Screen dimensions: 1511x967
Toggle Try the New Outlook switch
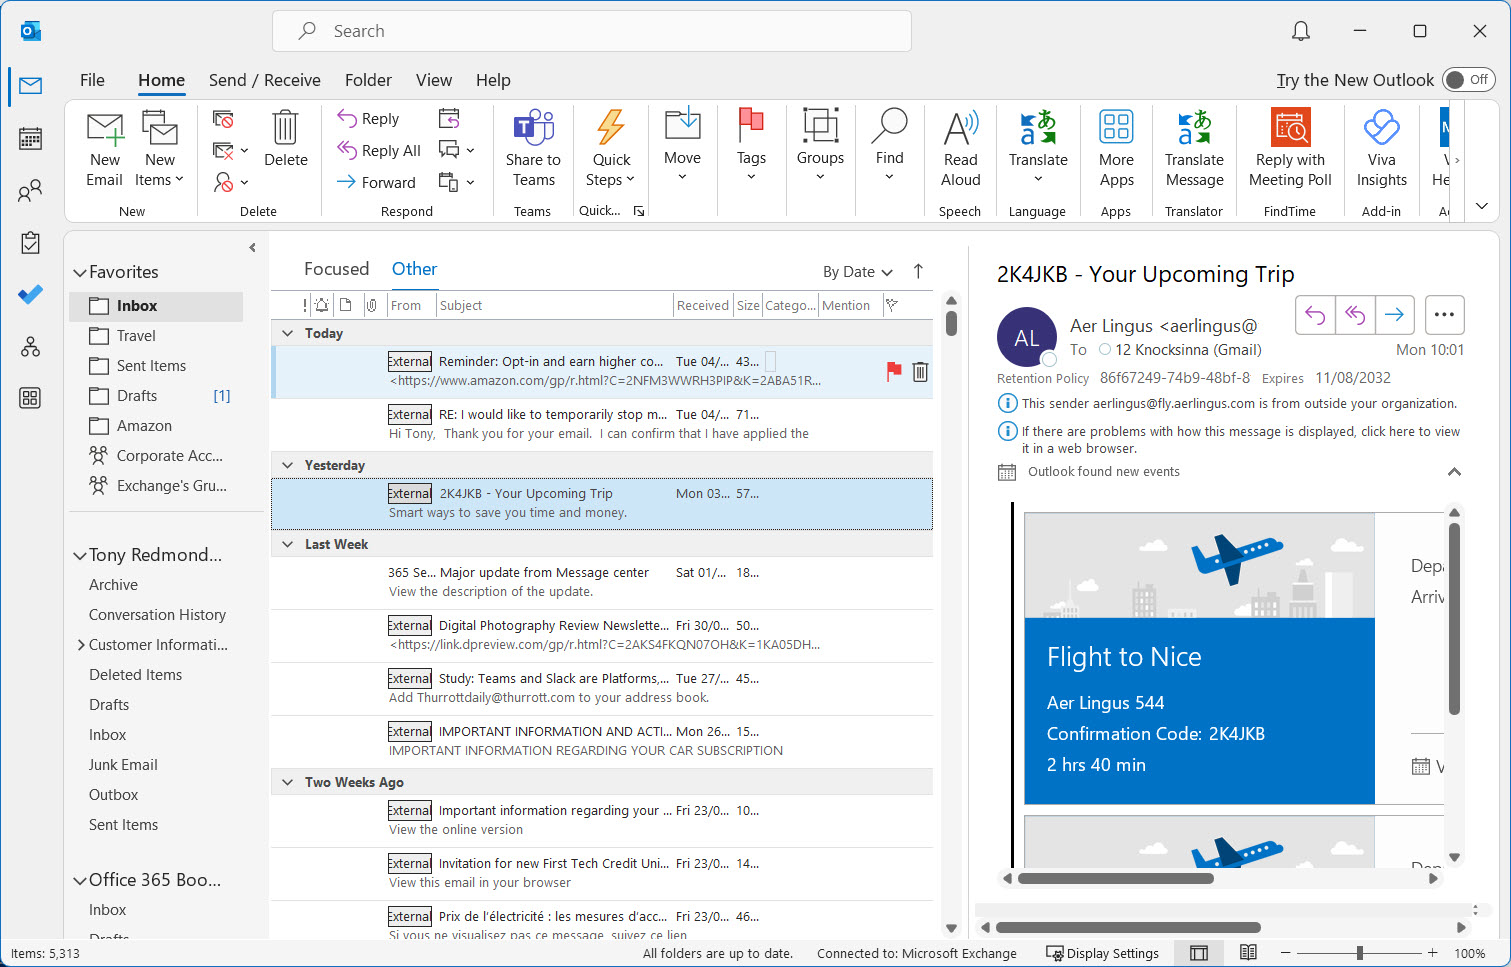(1468, 80)
